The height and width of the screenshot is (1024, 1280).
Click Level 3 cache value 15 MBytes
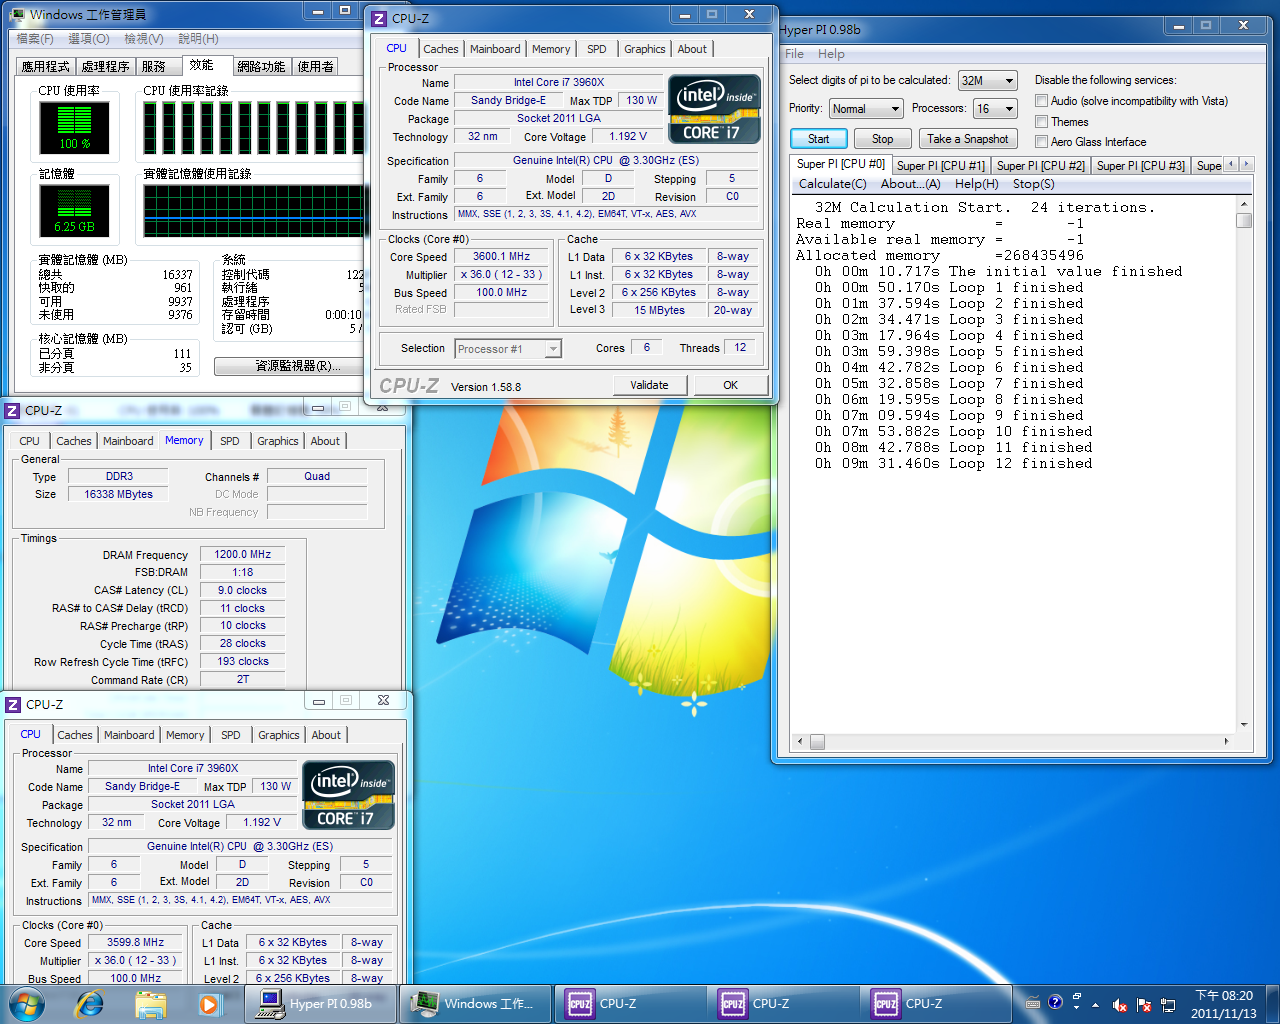(x=659, y=310)
